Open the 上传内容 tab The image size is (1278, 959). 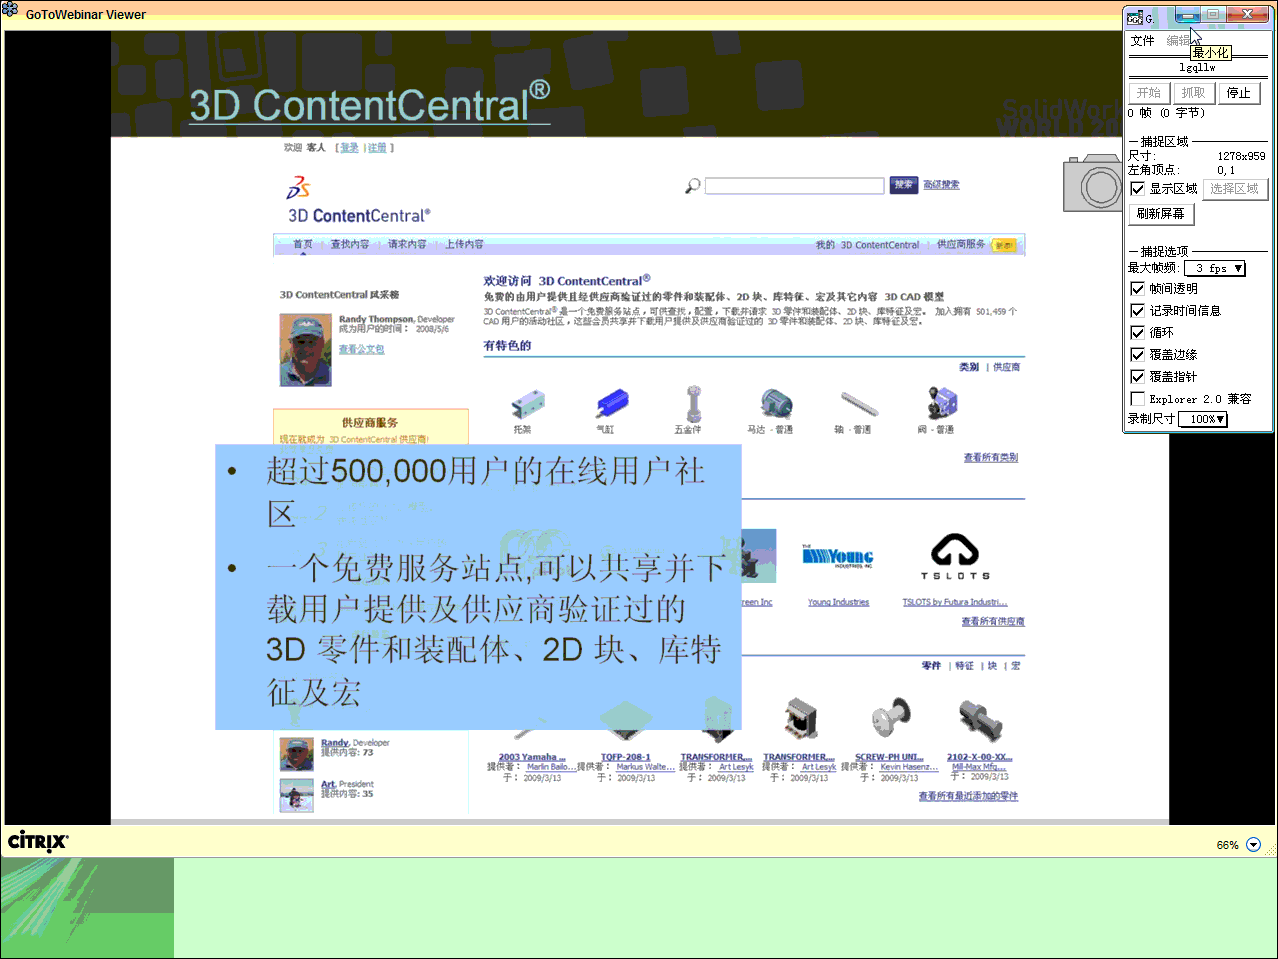click(464, 244)
